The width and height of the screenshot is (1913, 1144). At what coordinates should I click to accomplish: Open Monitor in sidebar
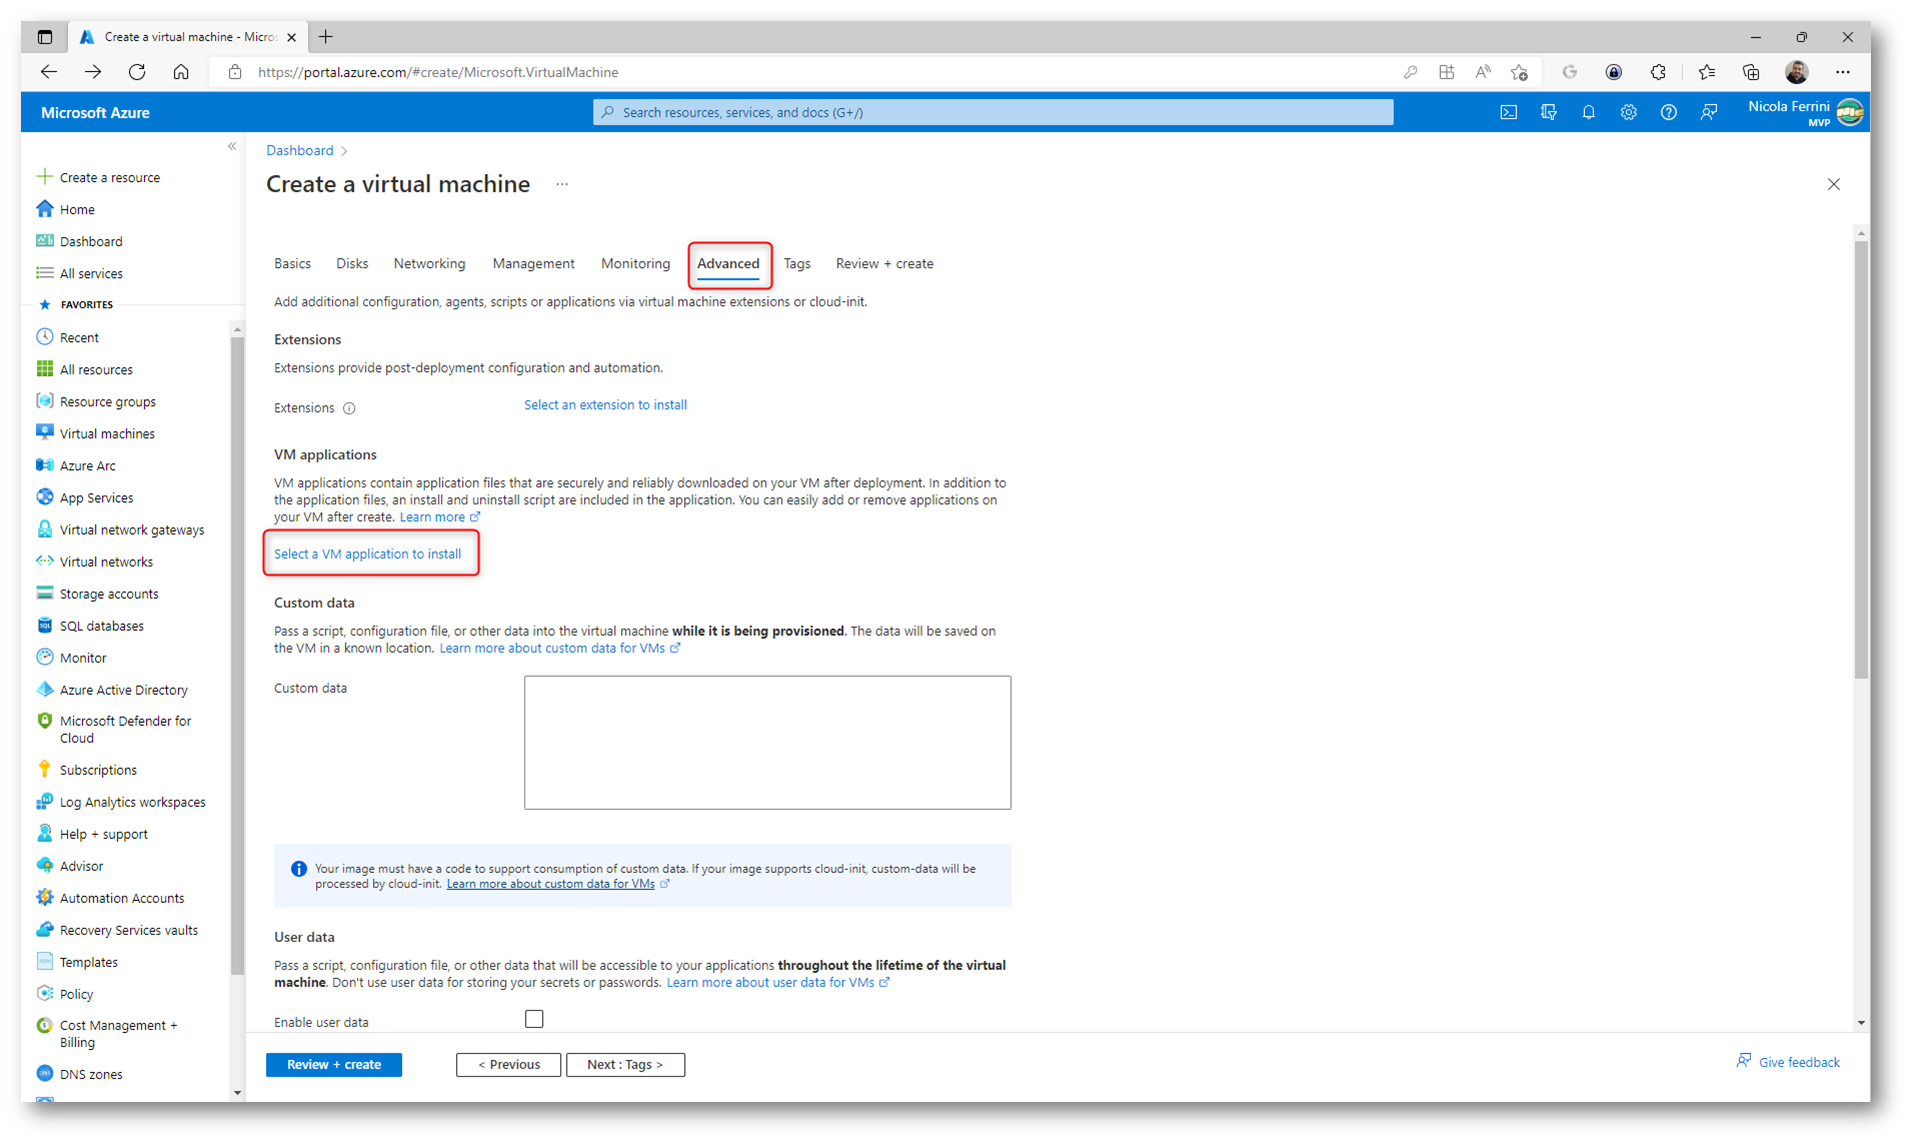(x=83, y=657)
